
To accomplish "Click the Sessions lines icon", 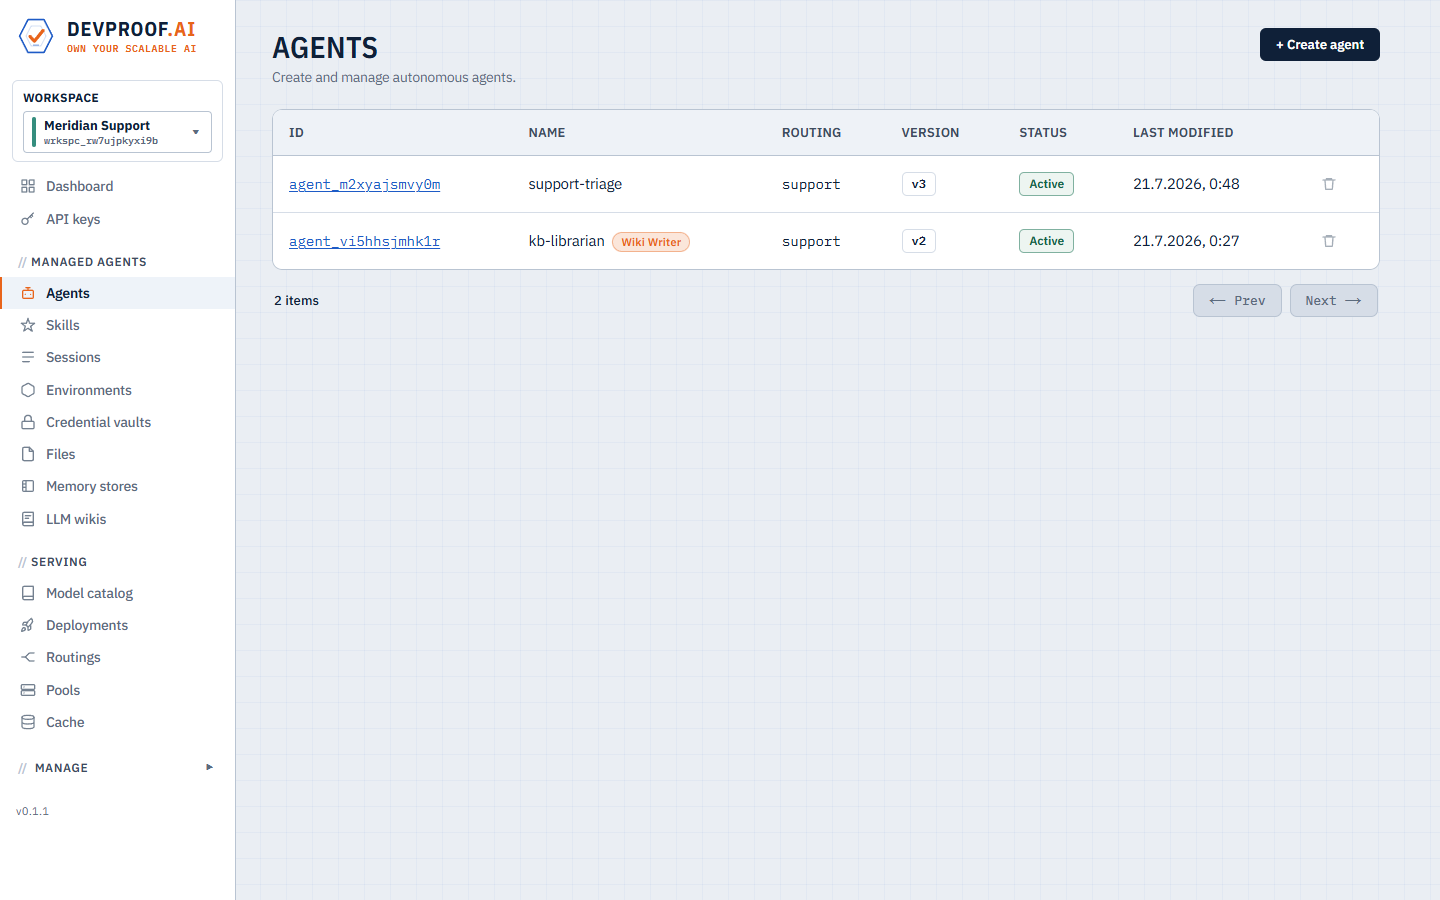I will 28,357.
